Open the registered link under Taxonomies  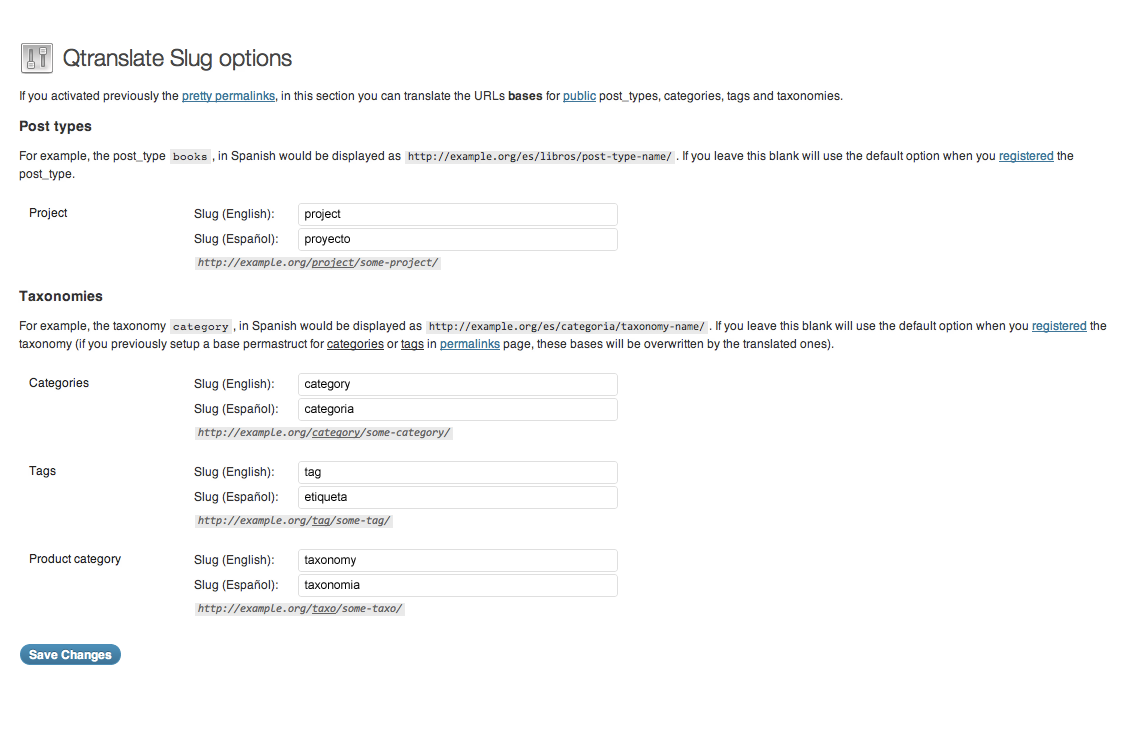point(1059,326)
